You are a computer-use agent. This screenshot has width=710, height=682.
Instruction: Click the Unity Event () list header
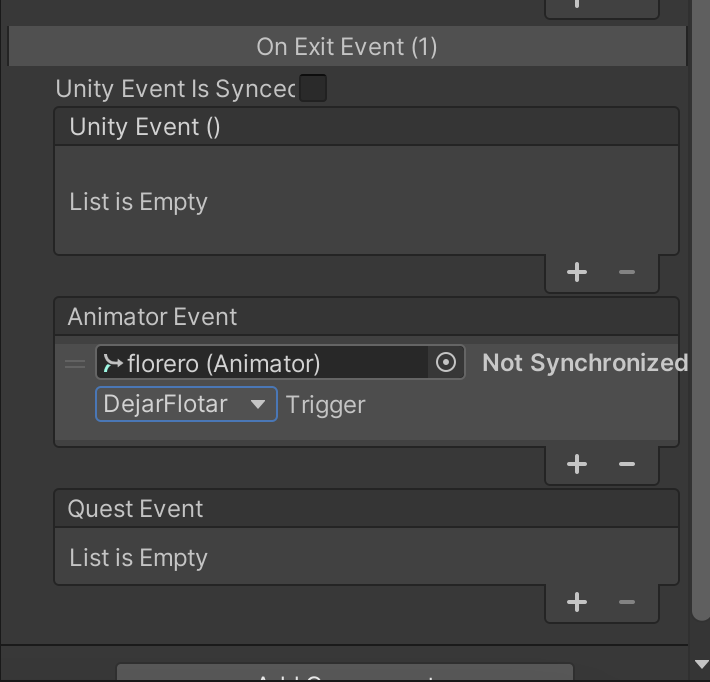[366, 126]
